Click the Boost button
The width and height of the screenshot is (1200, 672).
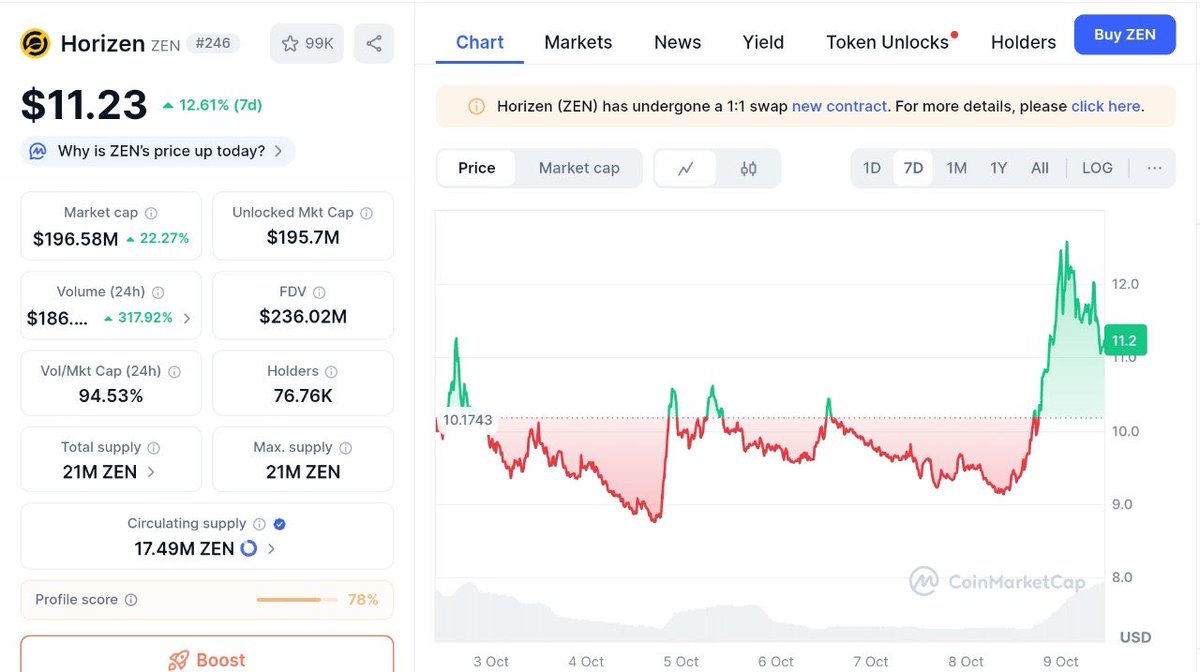[x=207, y=655]
